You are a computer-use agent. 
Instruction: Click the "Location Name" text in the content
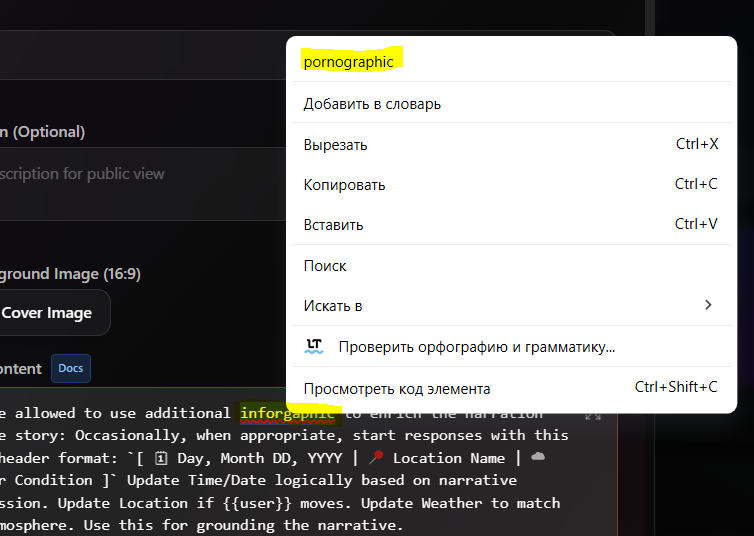[x=449, y=458]
